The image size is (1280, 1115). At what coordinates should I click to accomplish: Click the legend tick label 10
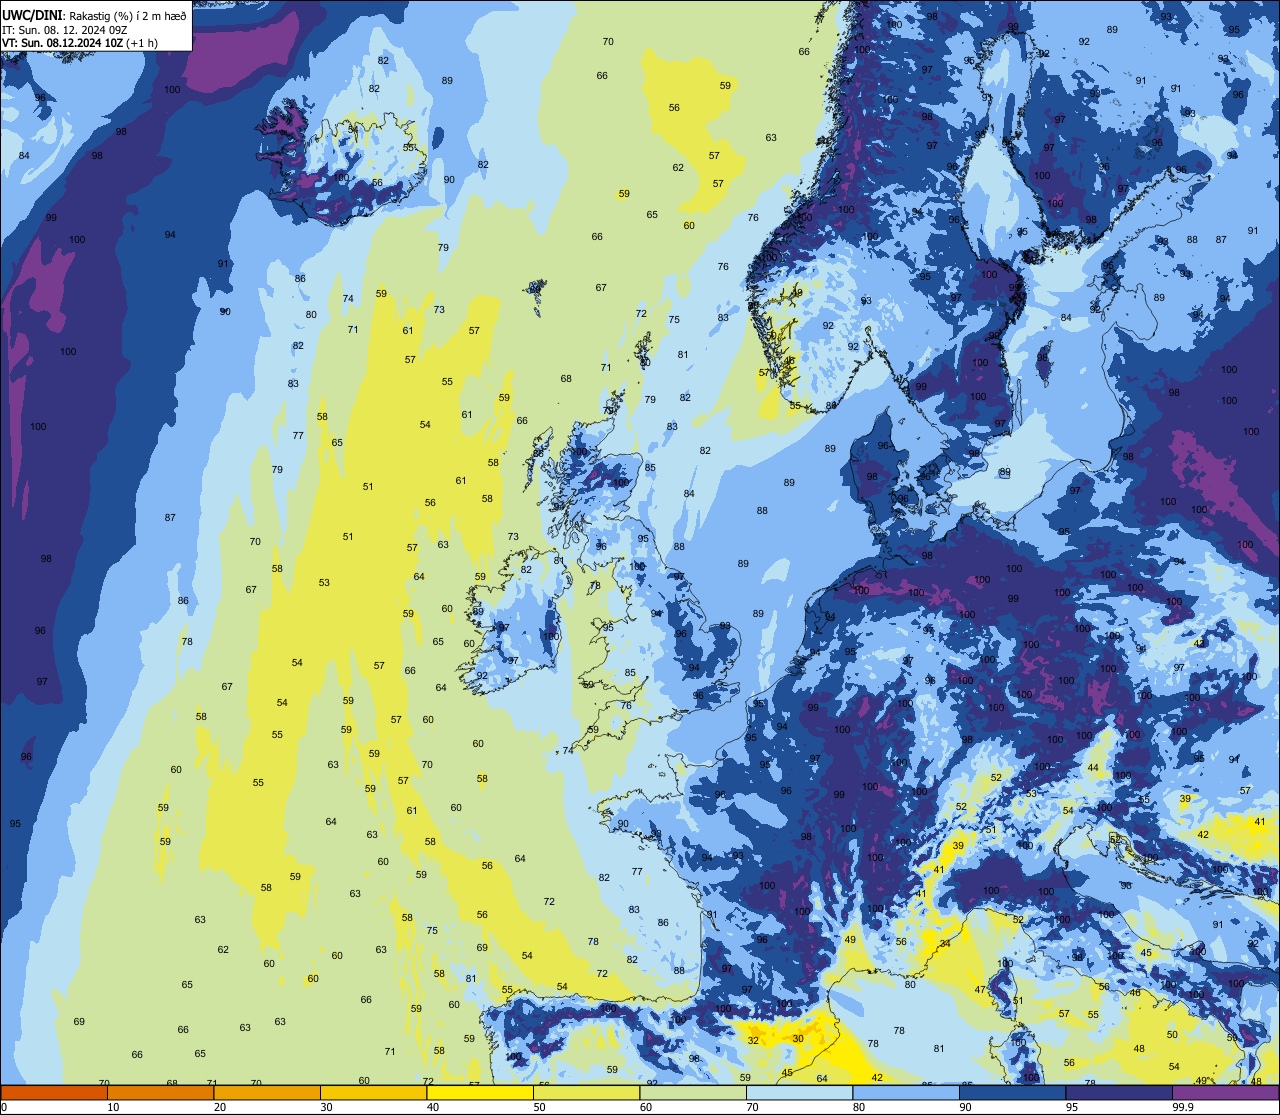pyautogui.click(x=113, y=1107)
